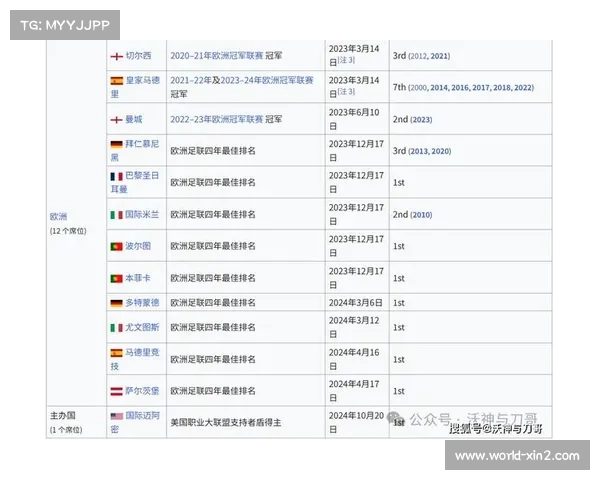Screen dimensions: 600x480
Task: Open the 国际米兰 team link
Action: pyautogui.click(x=142, y=214)
